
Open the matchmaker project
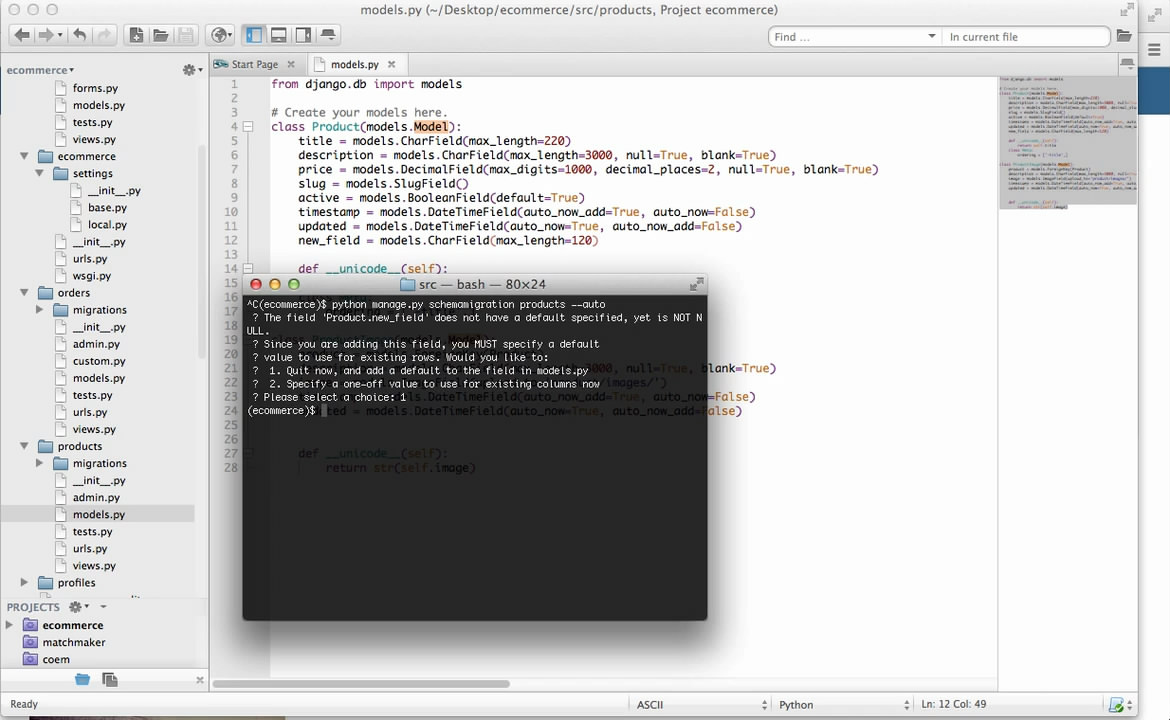(x=74, y=642)
